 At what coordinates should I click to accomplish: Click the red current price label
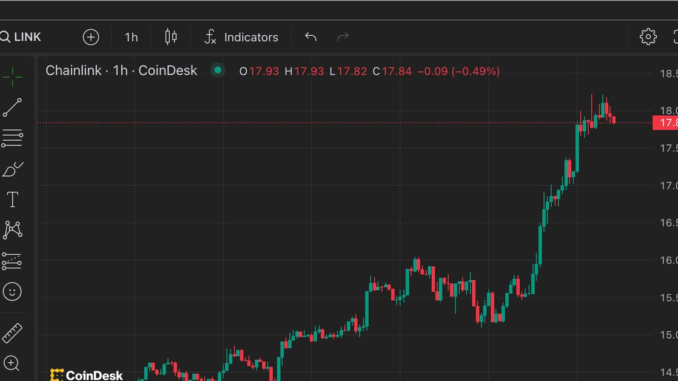coord(665,123)
